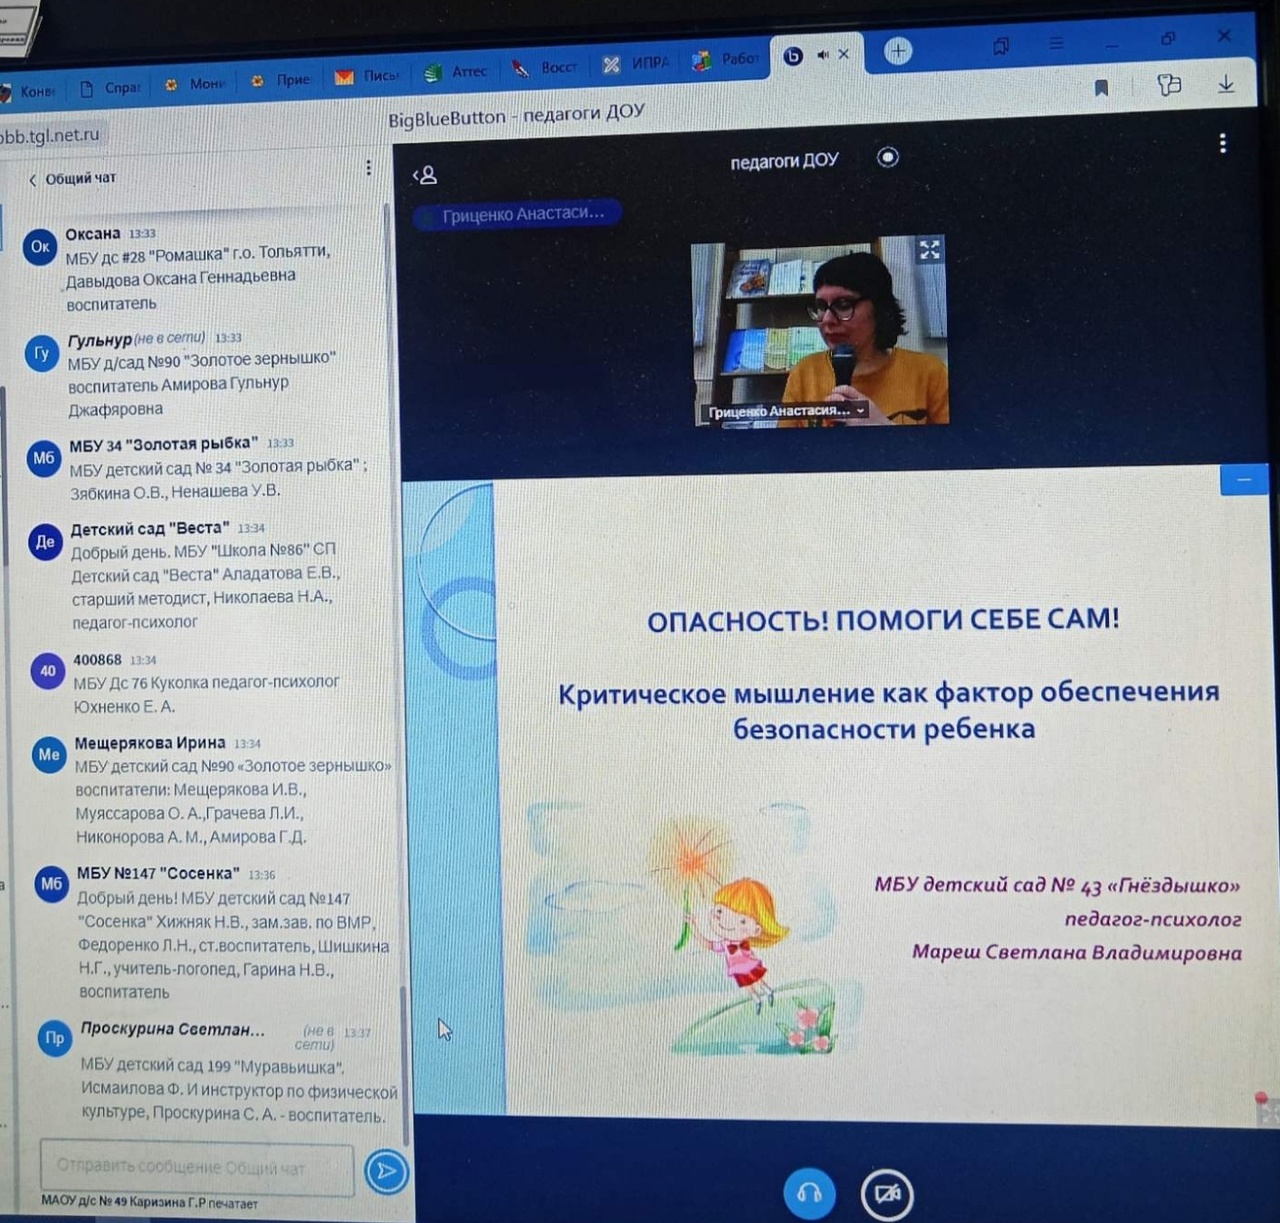Click the typing indicator Каризина Г.Р печатает
Screen dimensions: 1280x1223
coord(149,1203)
